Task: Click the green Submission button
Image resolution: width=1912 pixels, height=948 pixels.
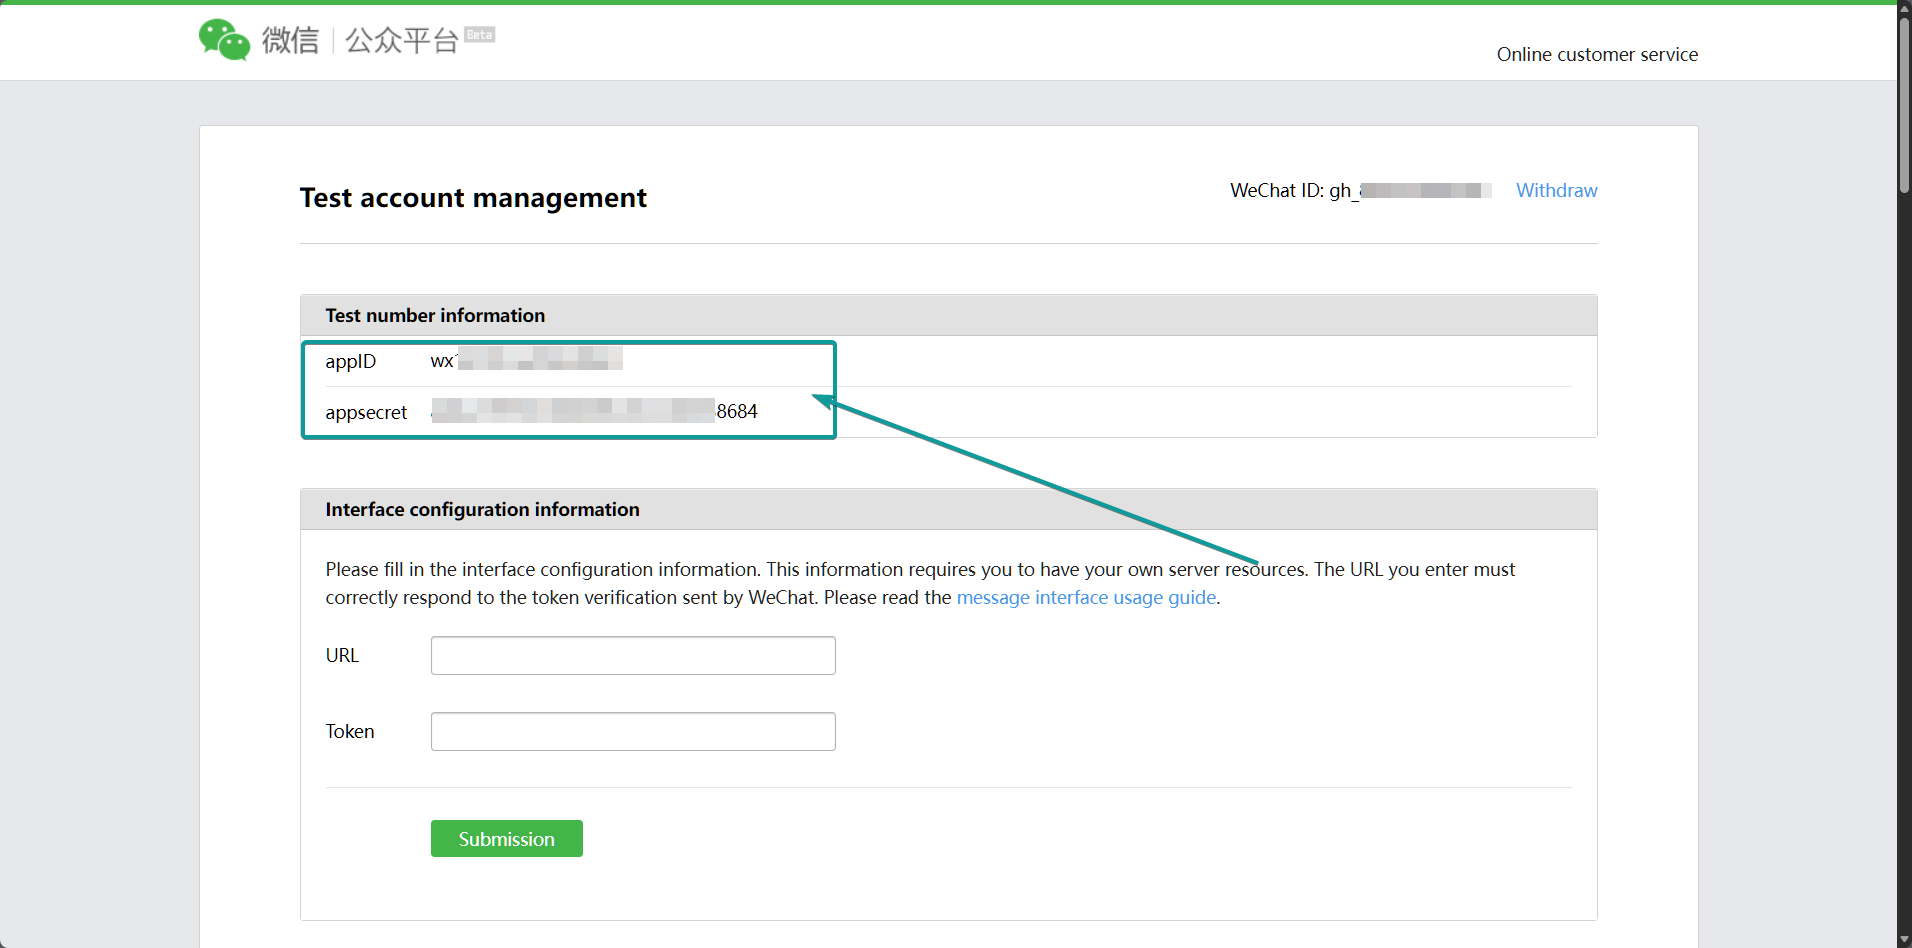Action: (x=506, y=839)
